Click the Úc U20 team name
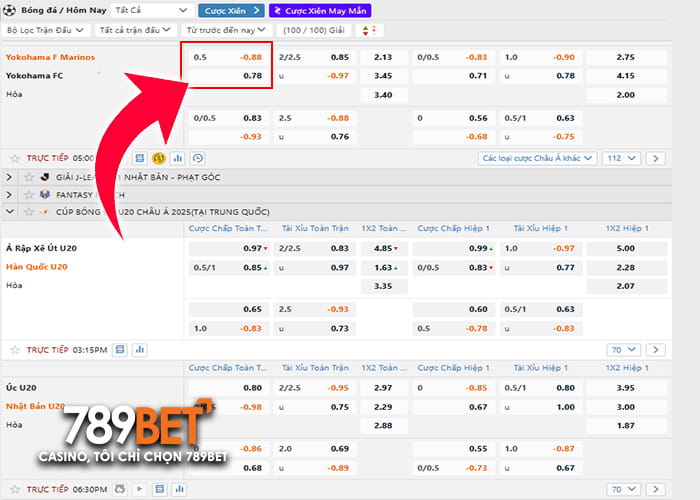Viewport: 700px width, 500px height. click(21, 388)
